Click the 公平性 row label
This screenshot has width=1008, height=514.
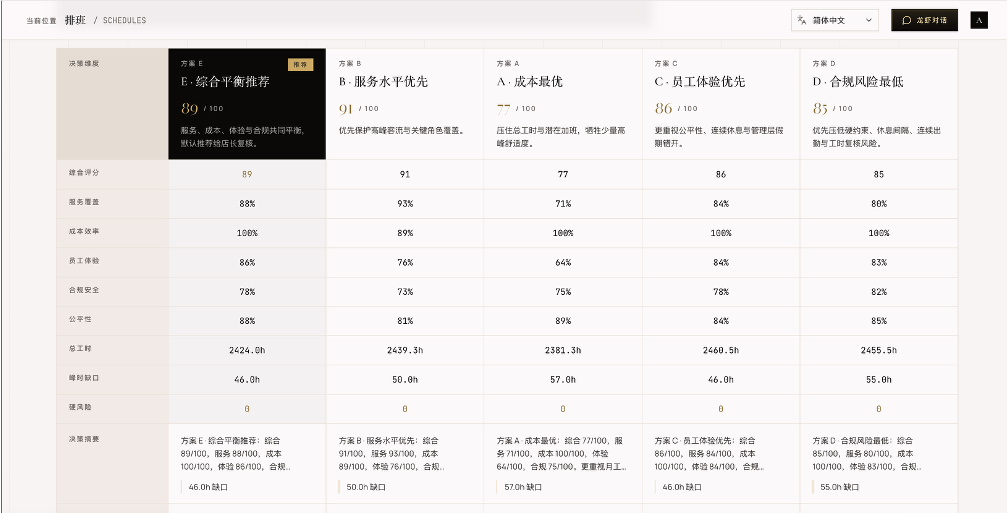[80, 319]
